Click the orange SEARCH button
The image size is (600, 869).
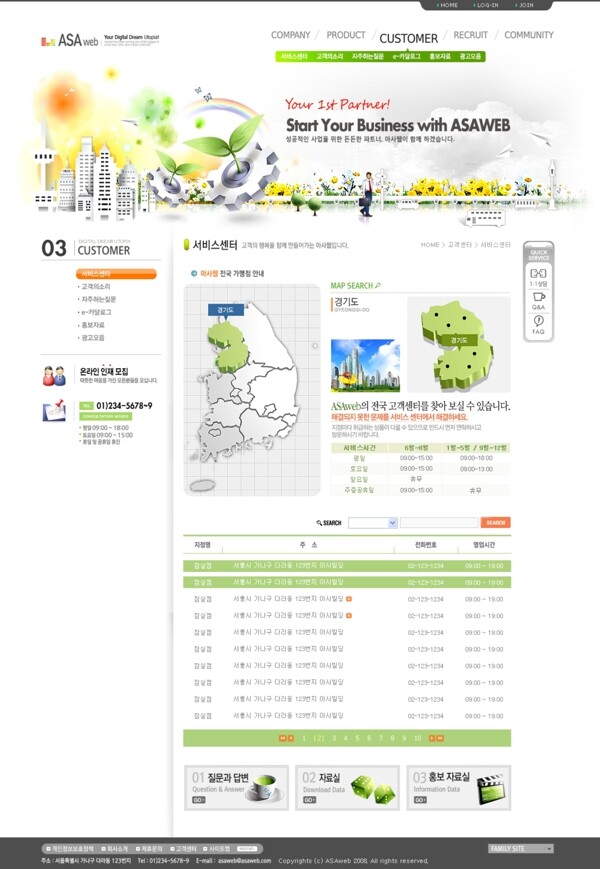(495, 523)
